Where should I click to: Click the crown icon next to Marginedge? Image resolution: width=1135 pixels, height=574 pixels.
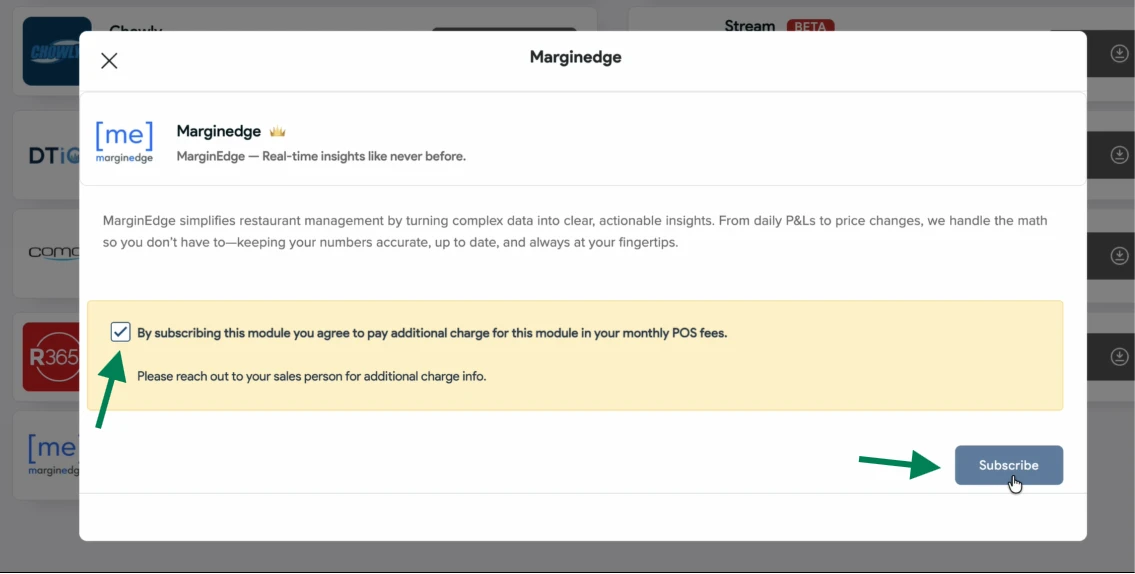point(277,132)
